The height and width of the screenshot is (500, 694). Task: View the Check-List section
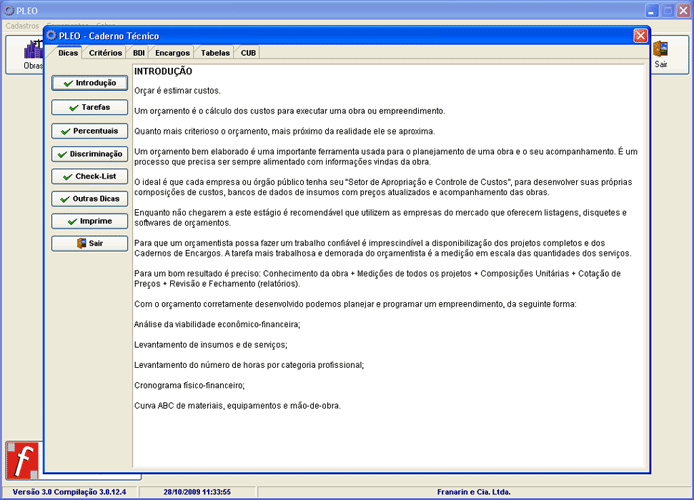(89, 176)
